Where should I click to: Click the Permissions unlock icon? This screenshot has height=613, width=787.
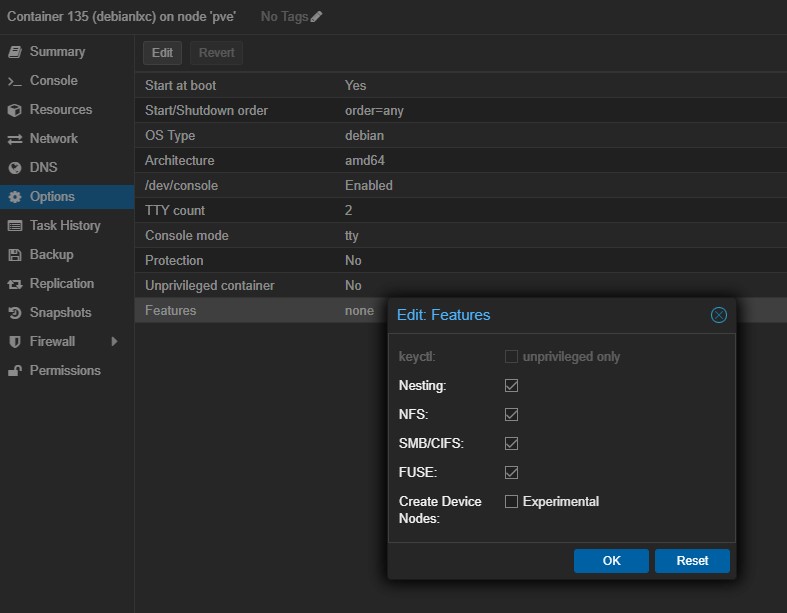click(x=15, y=371)
